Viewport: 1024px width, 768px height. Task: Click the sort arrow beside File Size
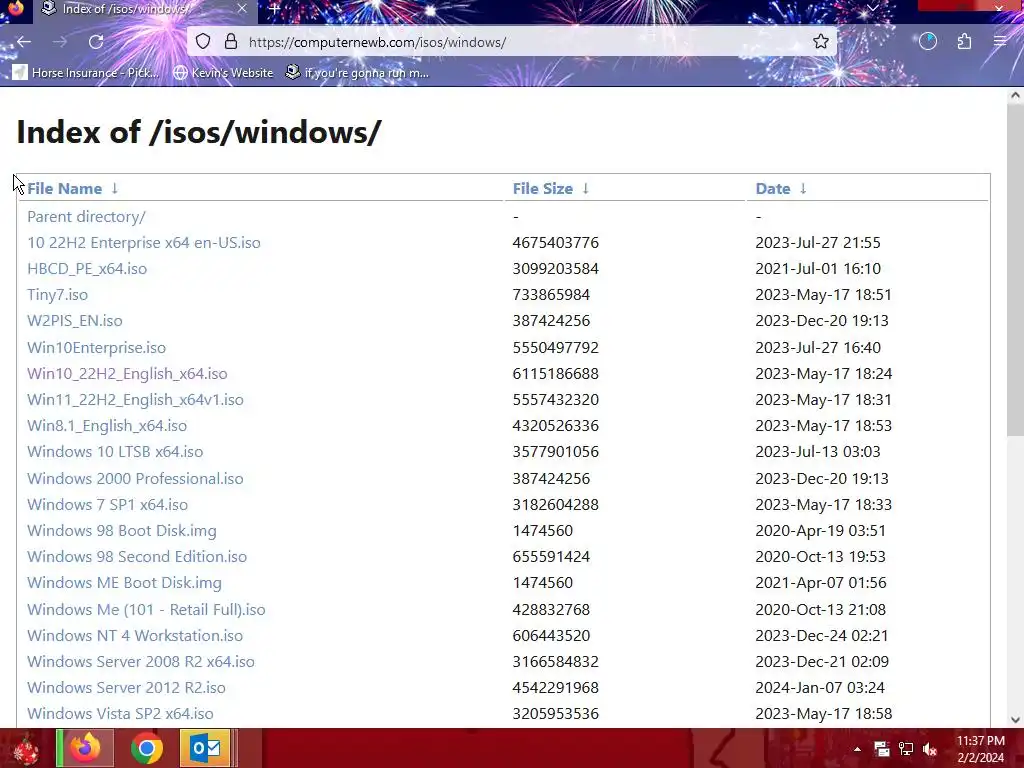[x=586, y=189]
